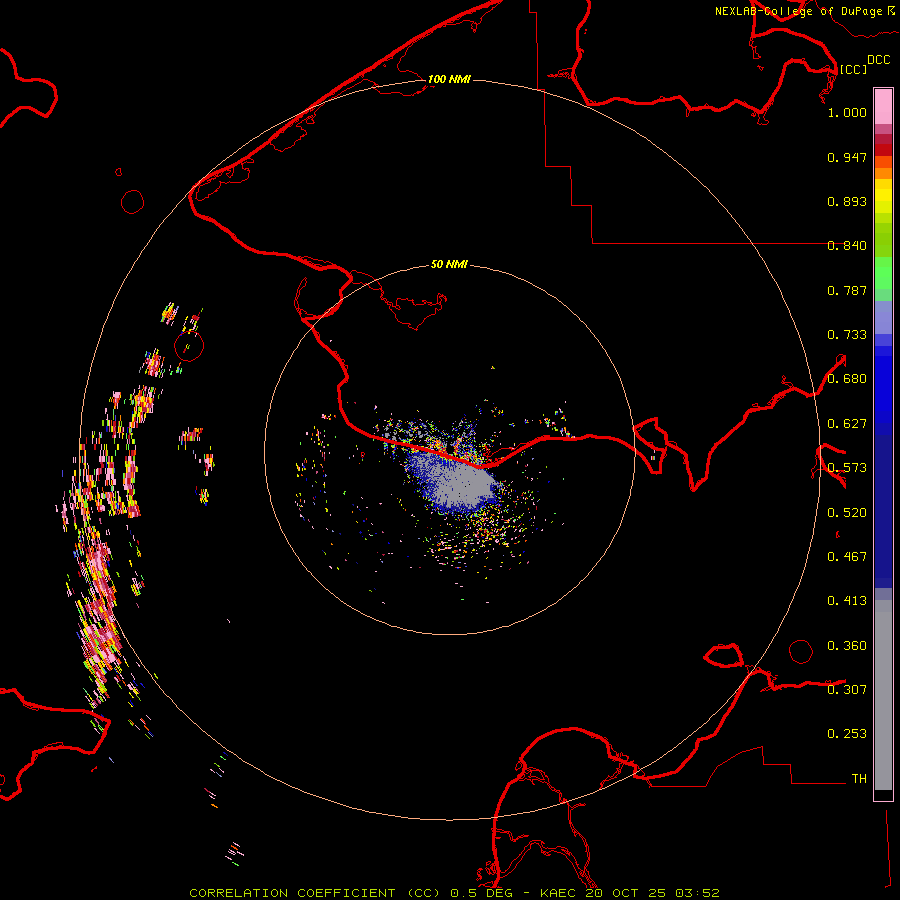This screenshot has height=900, width=900.
Task: Click the 0.893 scale value
Action: tap(847, 201)
